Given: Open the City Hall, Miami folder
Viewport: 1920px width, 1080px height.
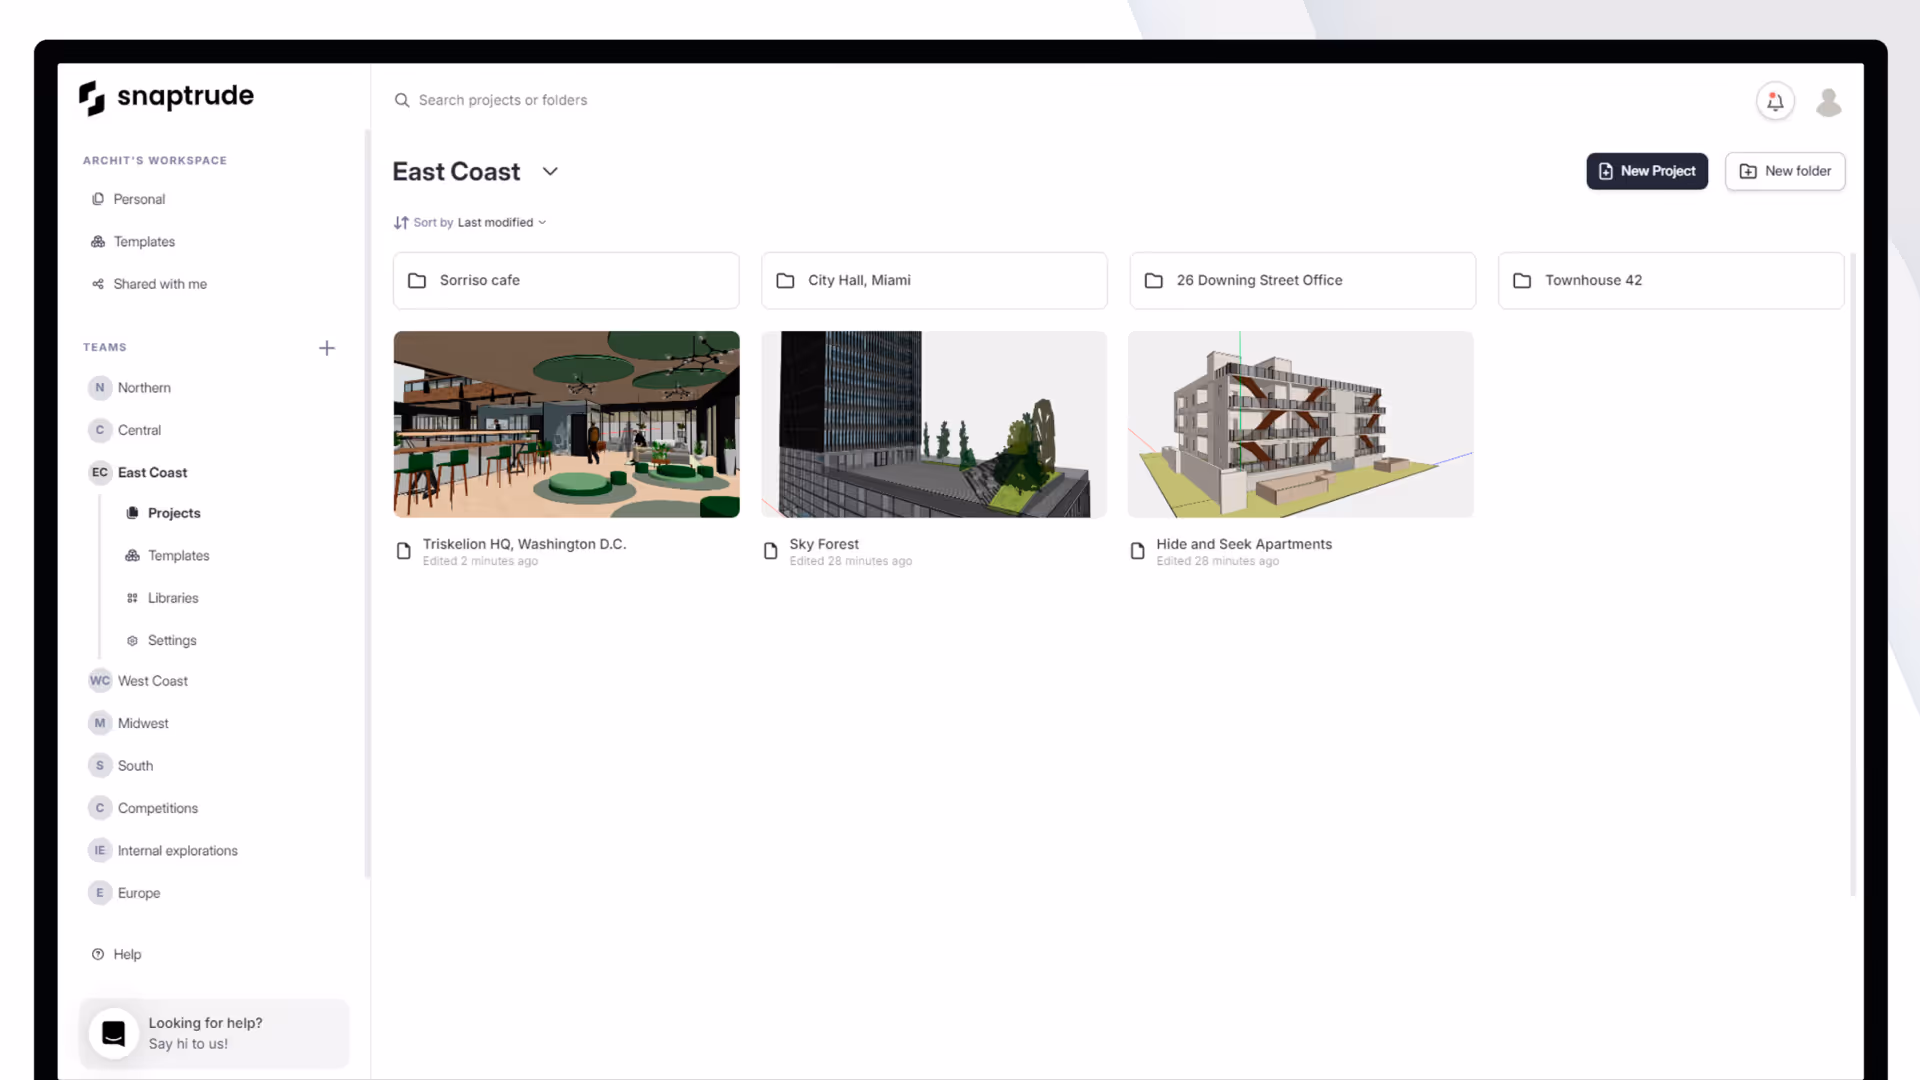Looking at the screenshot, I should pyautogui.click(x=934, y=281).
